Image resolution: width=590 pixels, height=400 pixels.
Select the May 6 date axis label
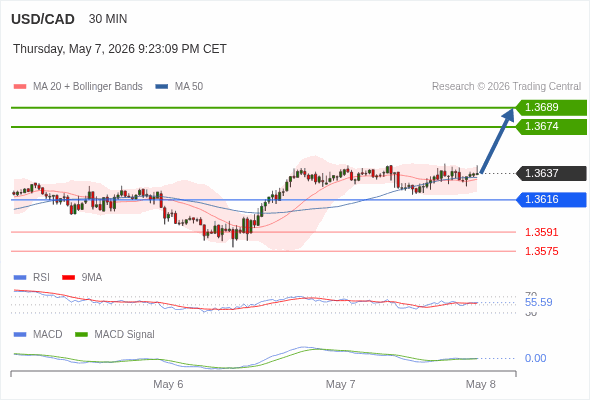point(168,384)
